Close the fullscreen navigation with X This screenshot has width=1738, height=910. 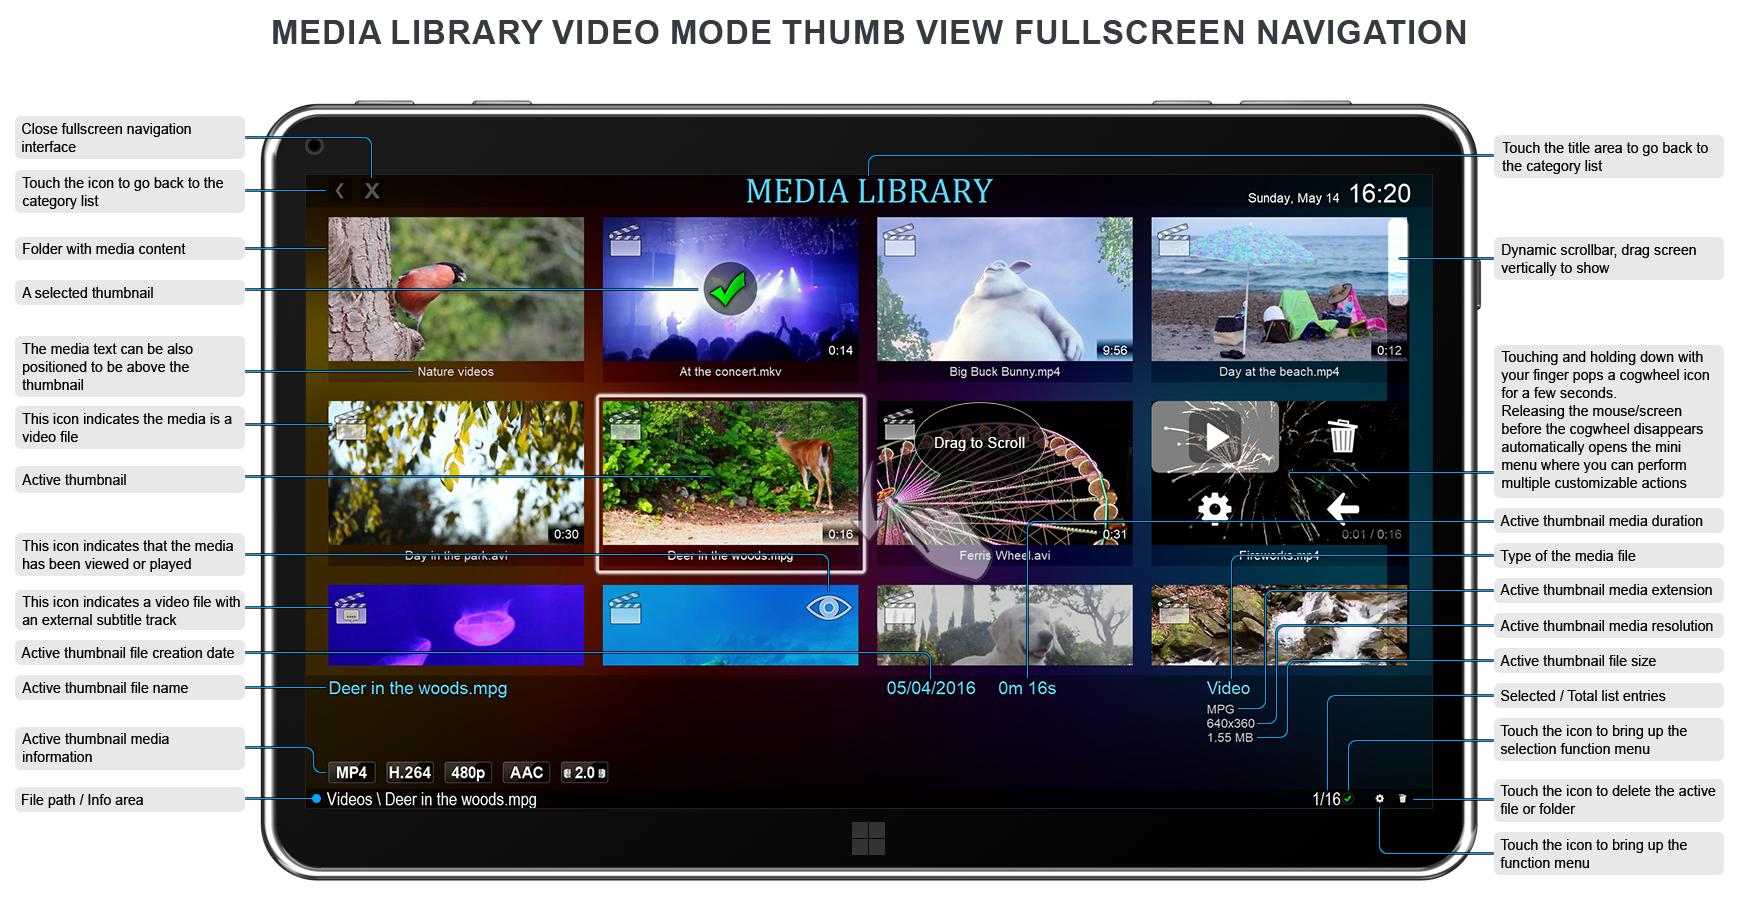(x=372, y=191)
